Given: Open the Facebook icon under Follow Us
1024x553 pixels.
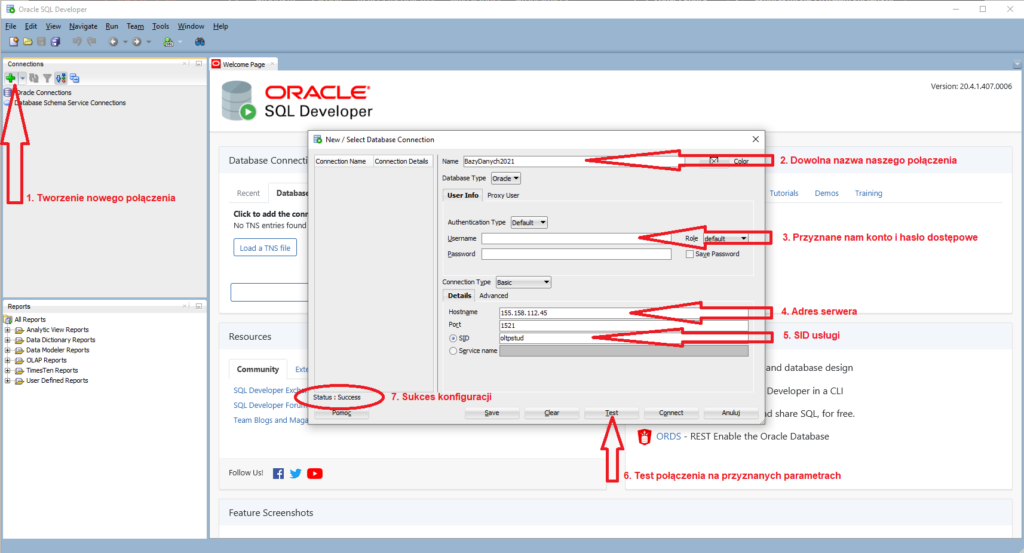Looking at the screenshot, I should pos(278,473).
